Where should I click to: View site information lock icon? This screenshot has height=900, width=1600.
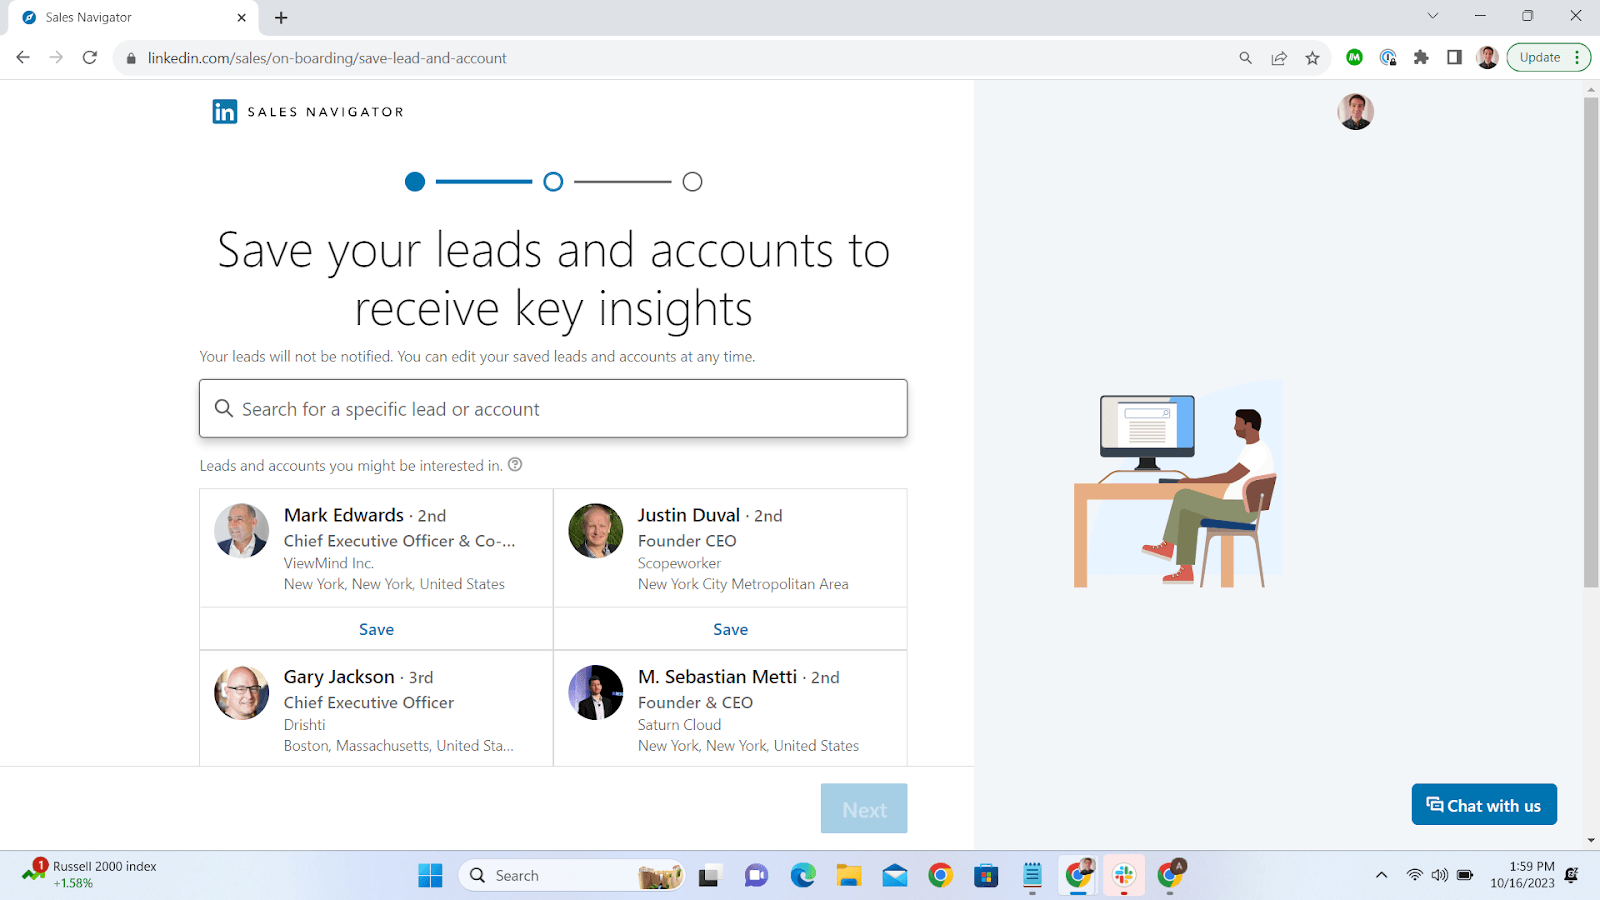coord(131,58)
